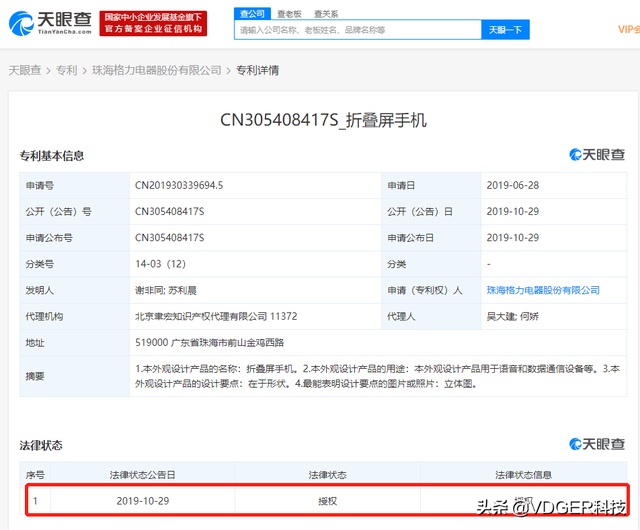Screen dimensions: 640x530
Task: Select agents 吴大建; 何娇
Action: point(513,316)
